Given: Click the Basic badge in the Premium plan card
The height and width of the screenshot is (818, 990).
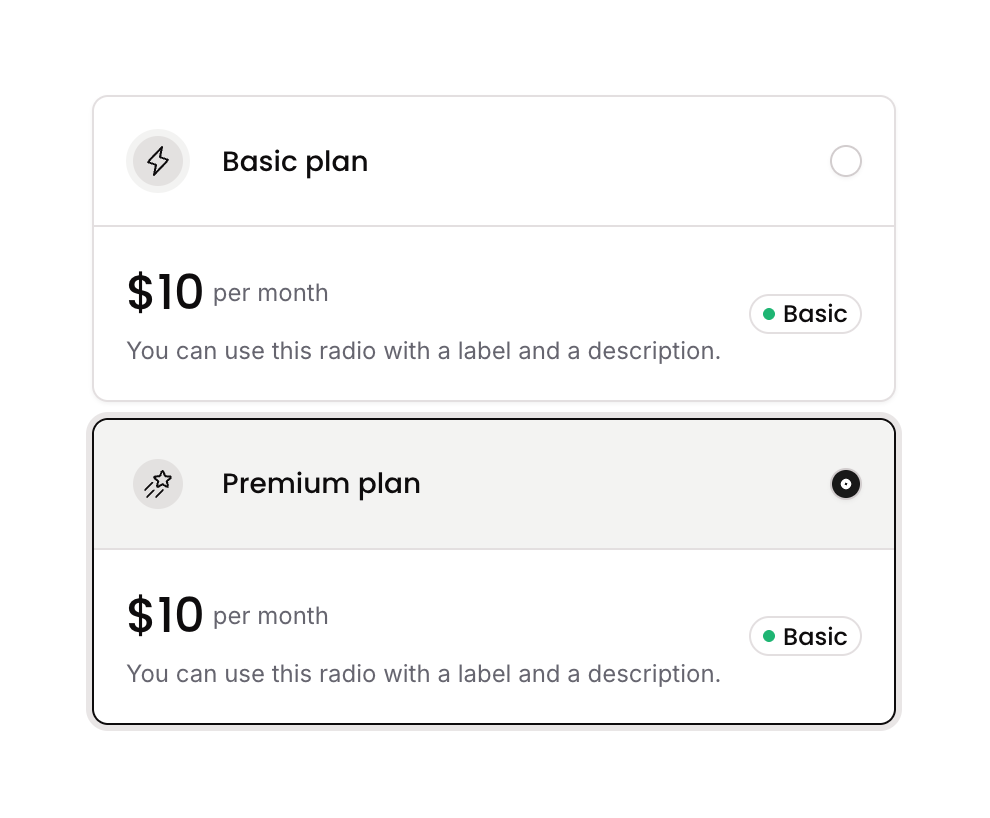Looking at the screenshot, I should pyautogui.click(x=806, y=636).
